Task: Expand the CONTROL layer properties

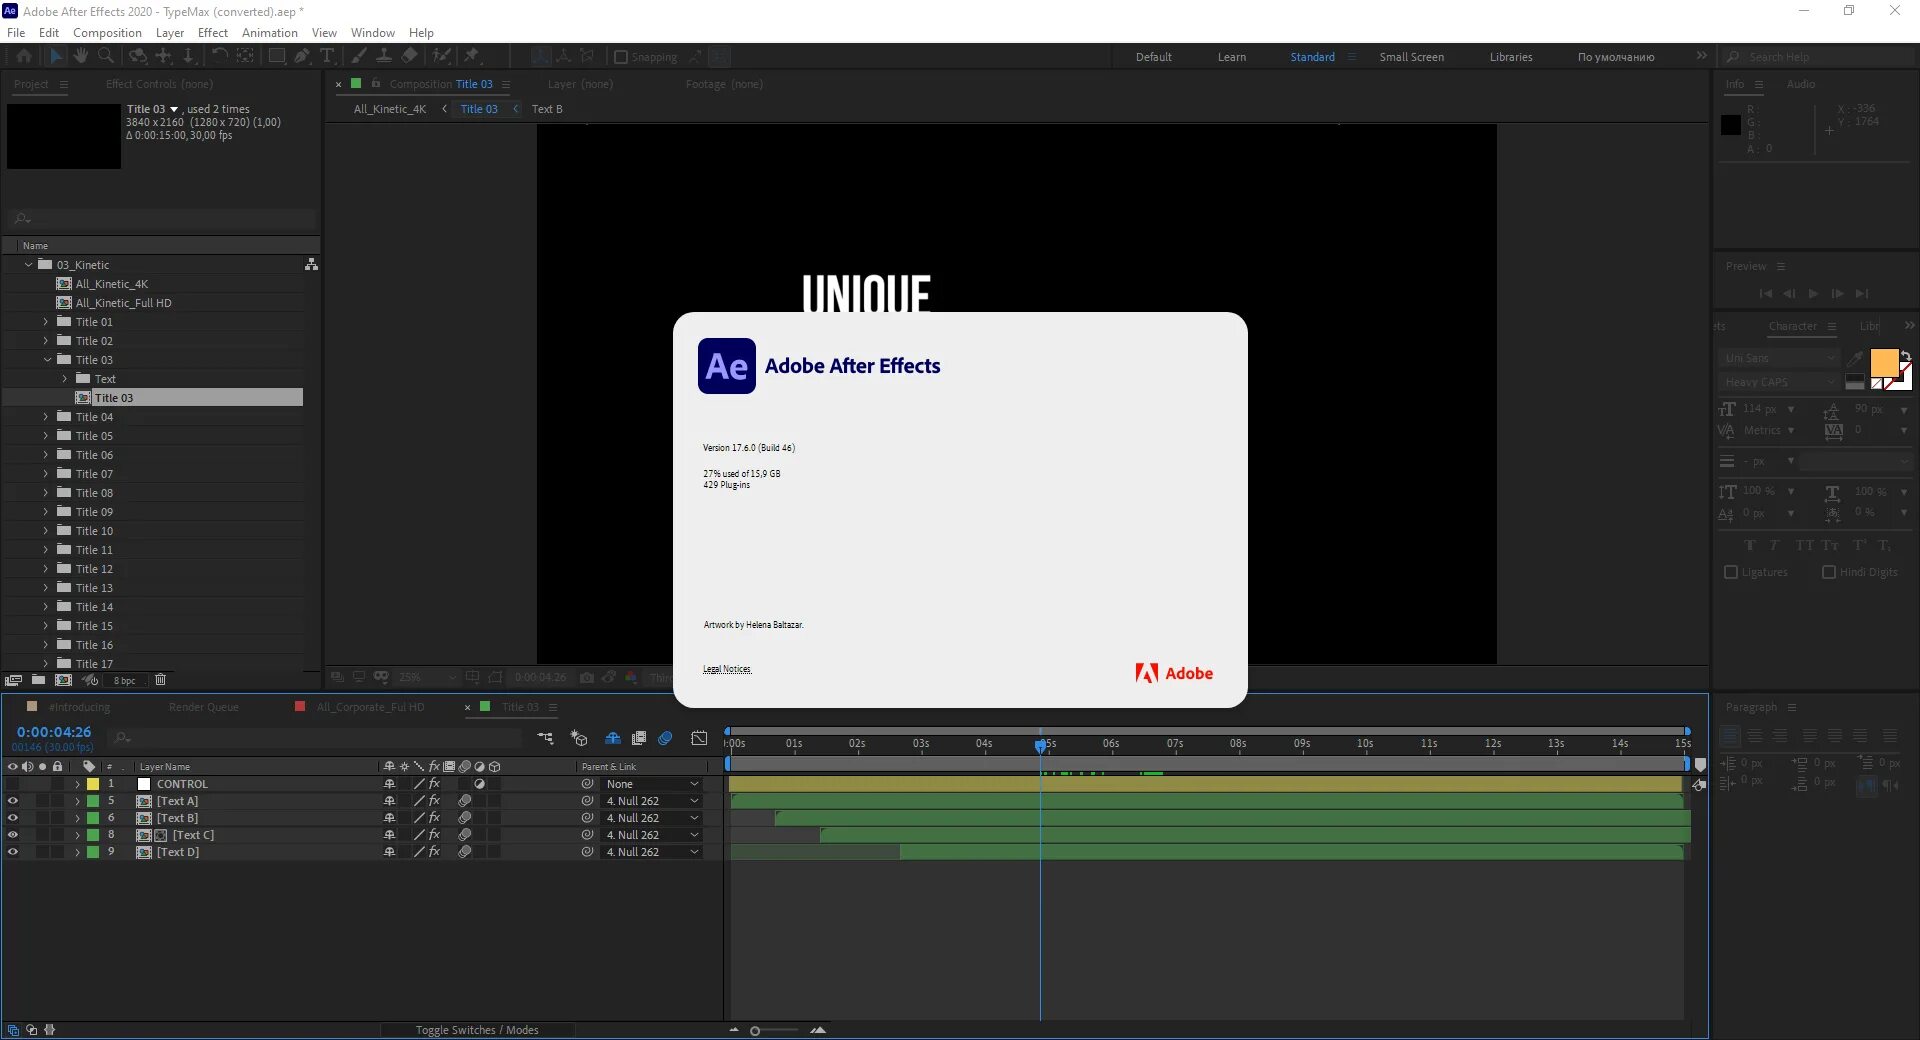Action: coord(77,784)
